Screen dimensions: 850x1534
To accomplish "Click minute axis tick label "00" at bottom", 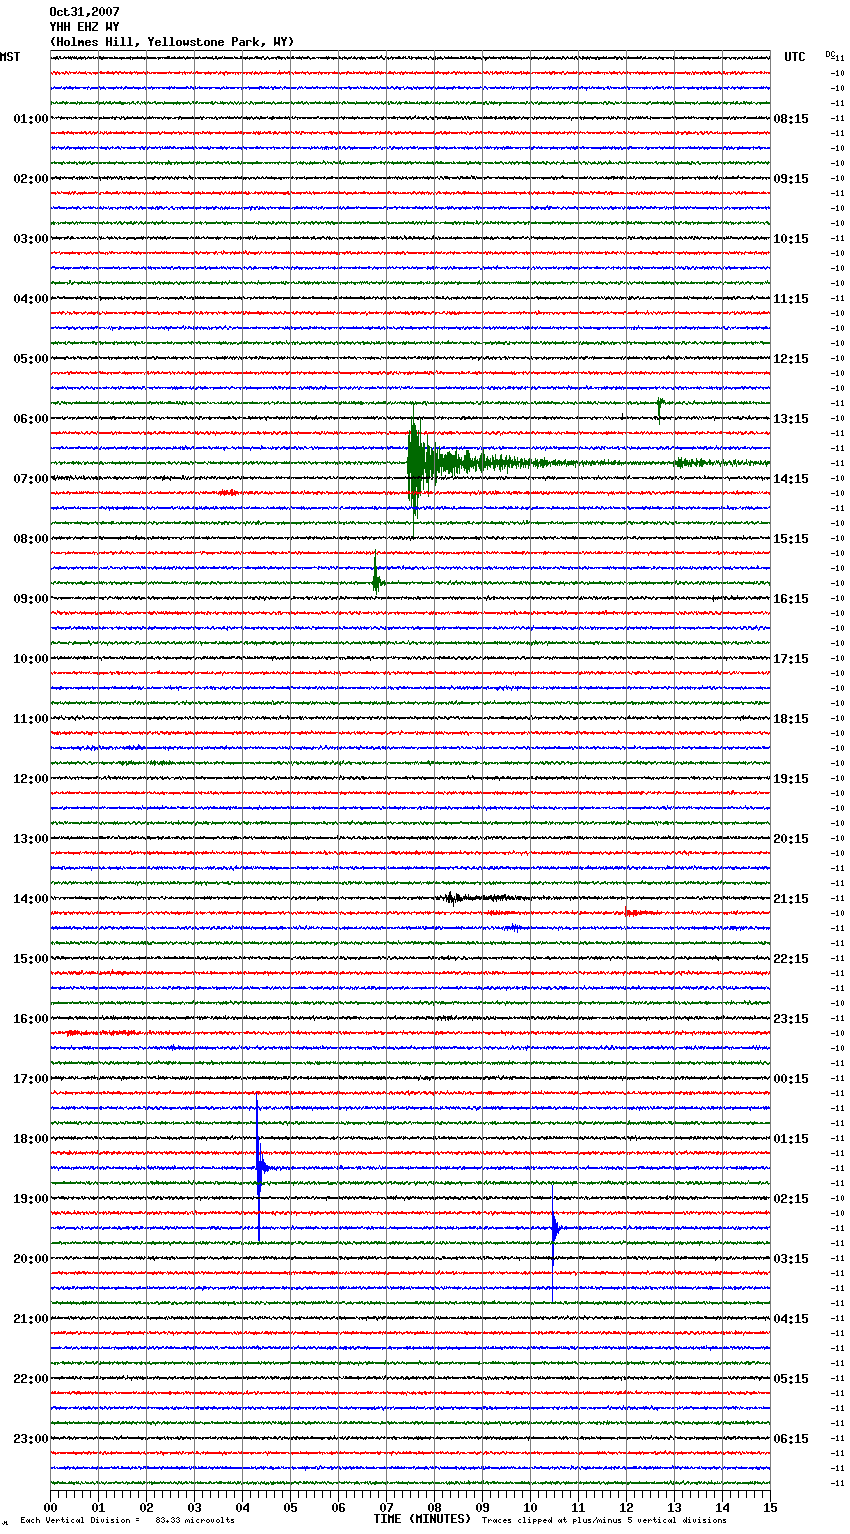I will 51,1507.
